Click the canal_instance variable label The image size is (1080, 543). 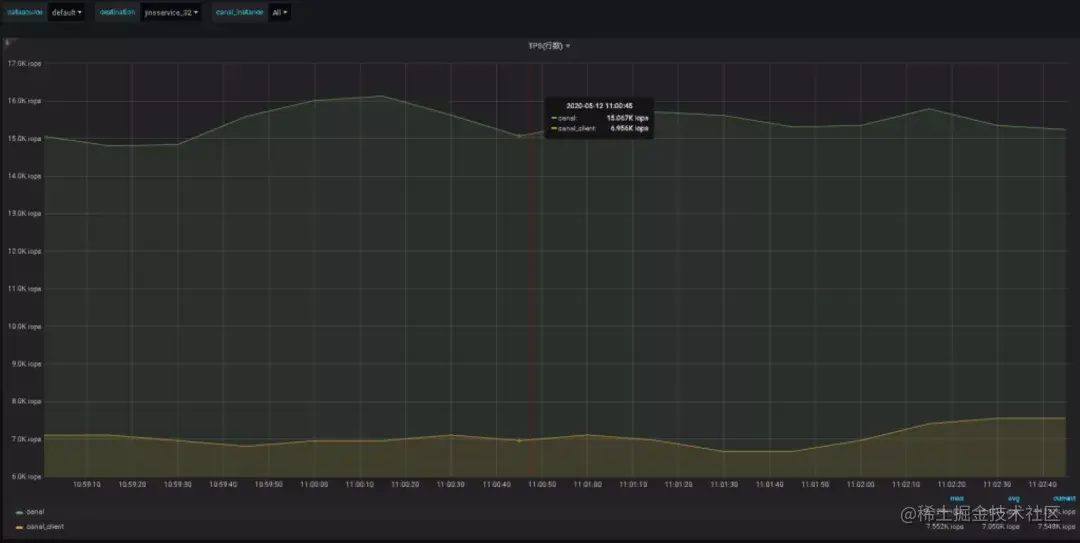(240, 12)
